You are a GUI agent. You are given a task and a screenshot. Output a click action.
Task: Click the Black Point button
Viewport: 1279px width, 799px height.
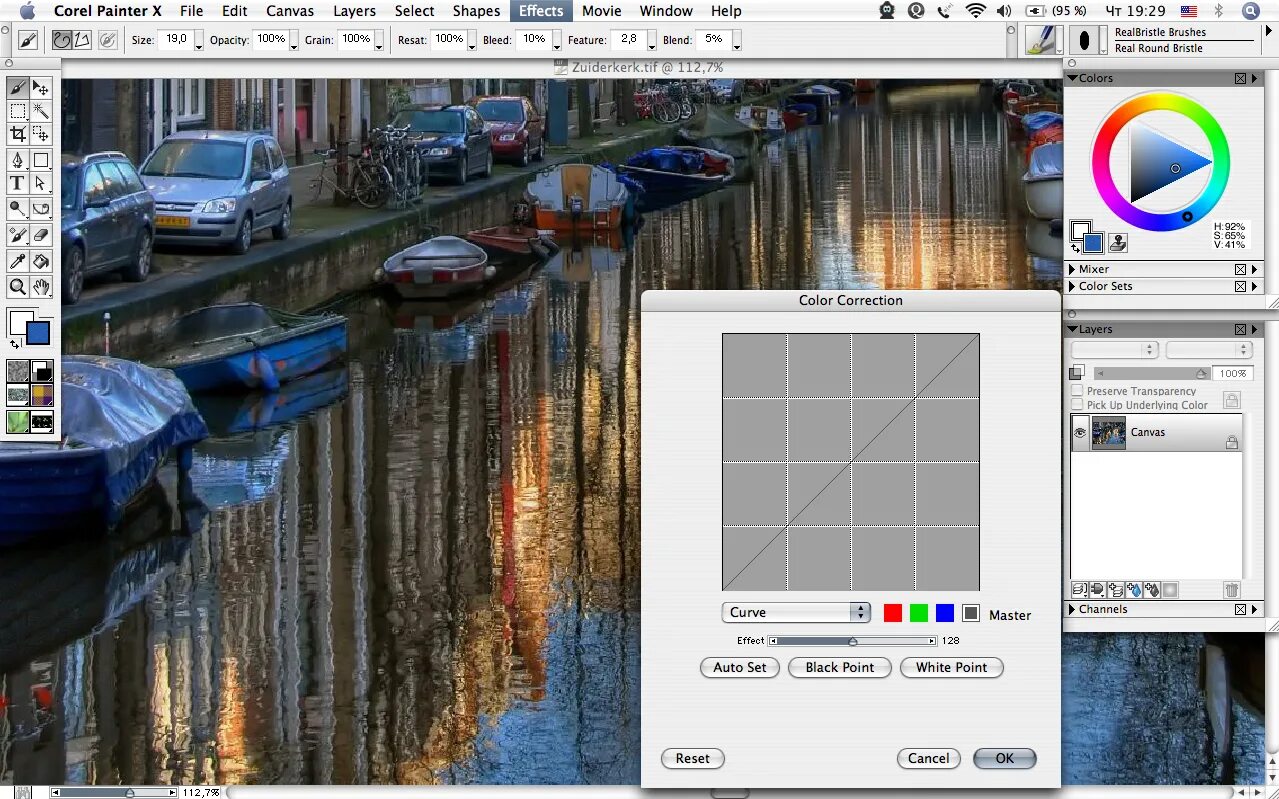coord(840,667)
